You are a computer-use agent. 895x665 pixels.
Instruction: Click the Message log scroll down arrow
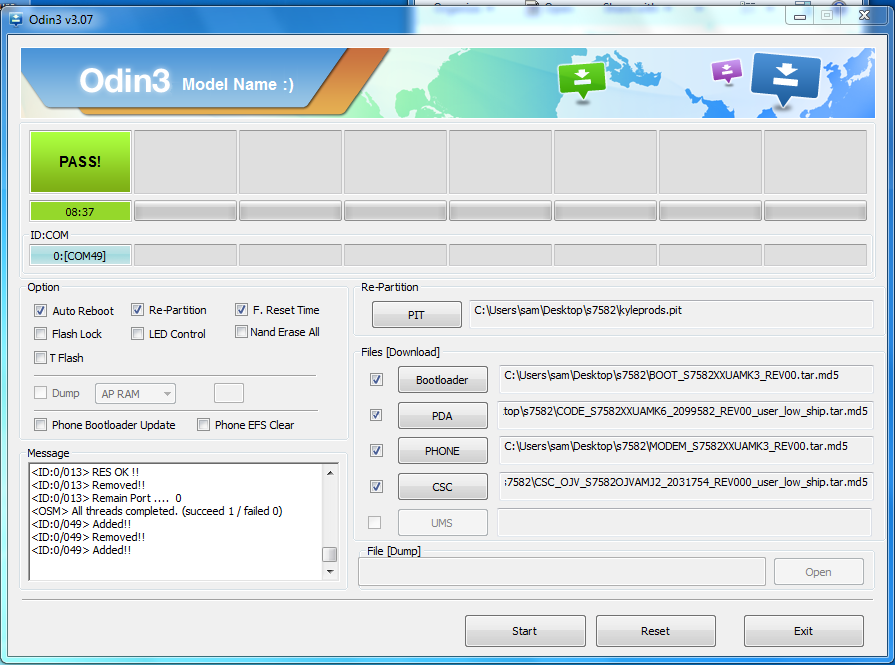(x=330, y=571)
